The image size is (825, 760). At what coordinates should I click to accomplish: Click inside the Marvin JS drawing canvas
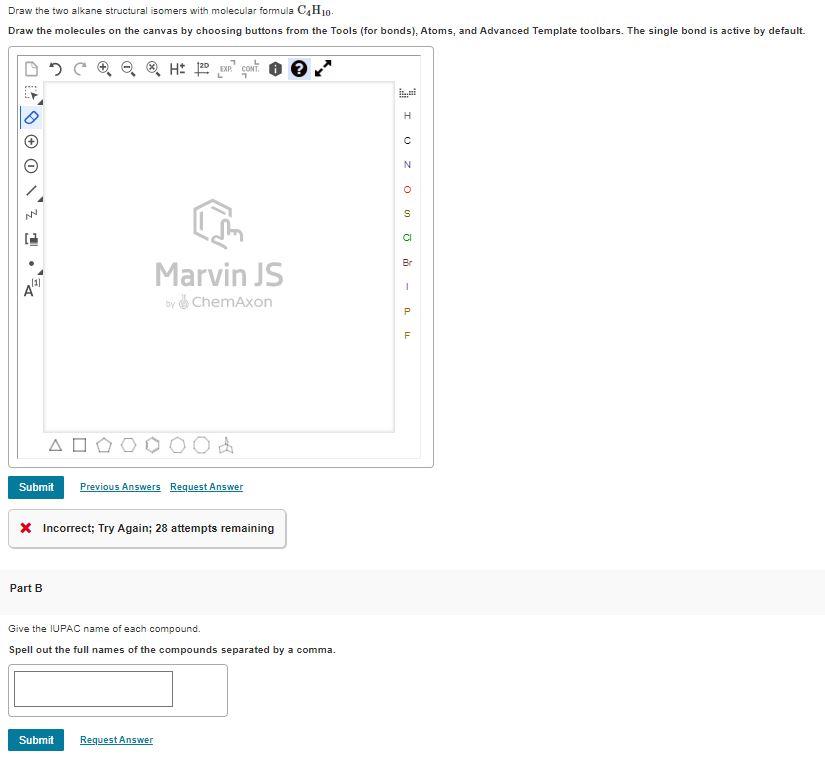tap(219, 257)
